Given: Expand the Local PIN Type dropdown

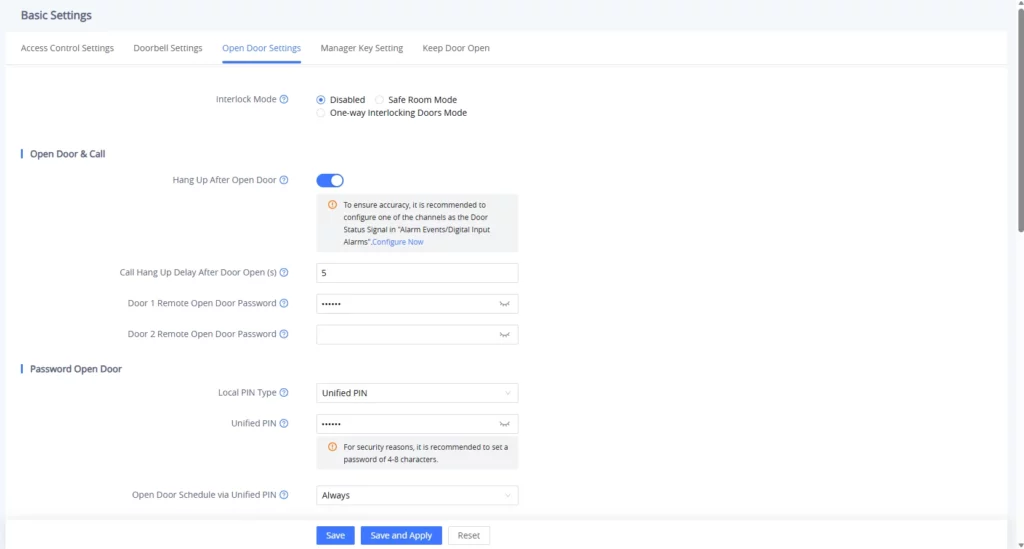Looking at the screenshot, I should (417, 393).
